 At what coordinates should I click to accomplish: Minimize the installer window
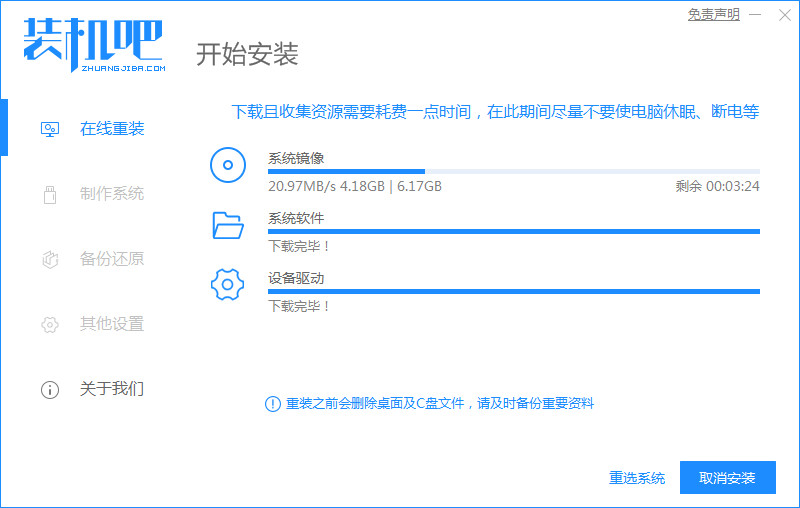pyautogui.click(x=756, y=15)
